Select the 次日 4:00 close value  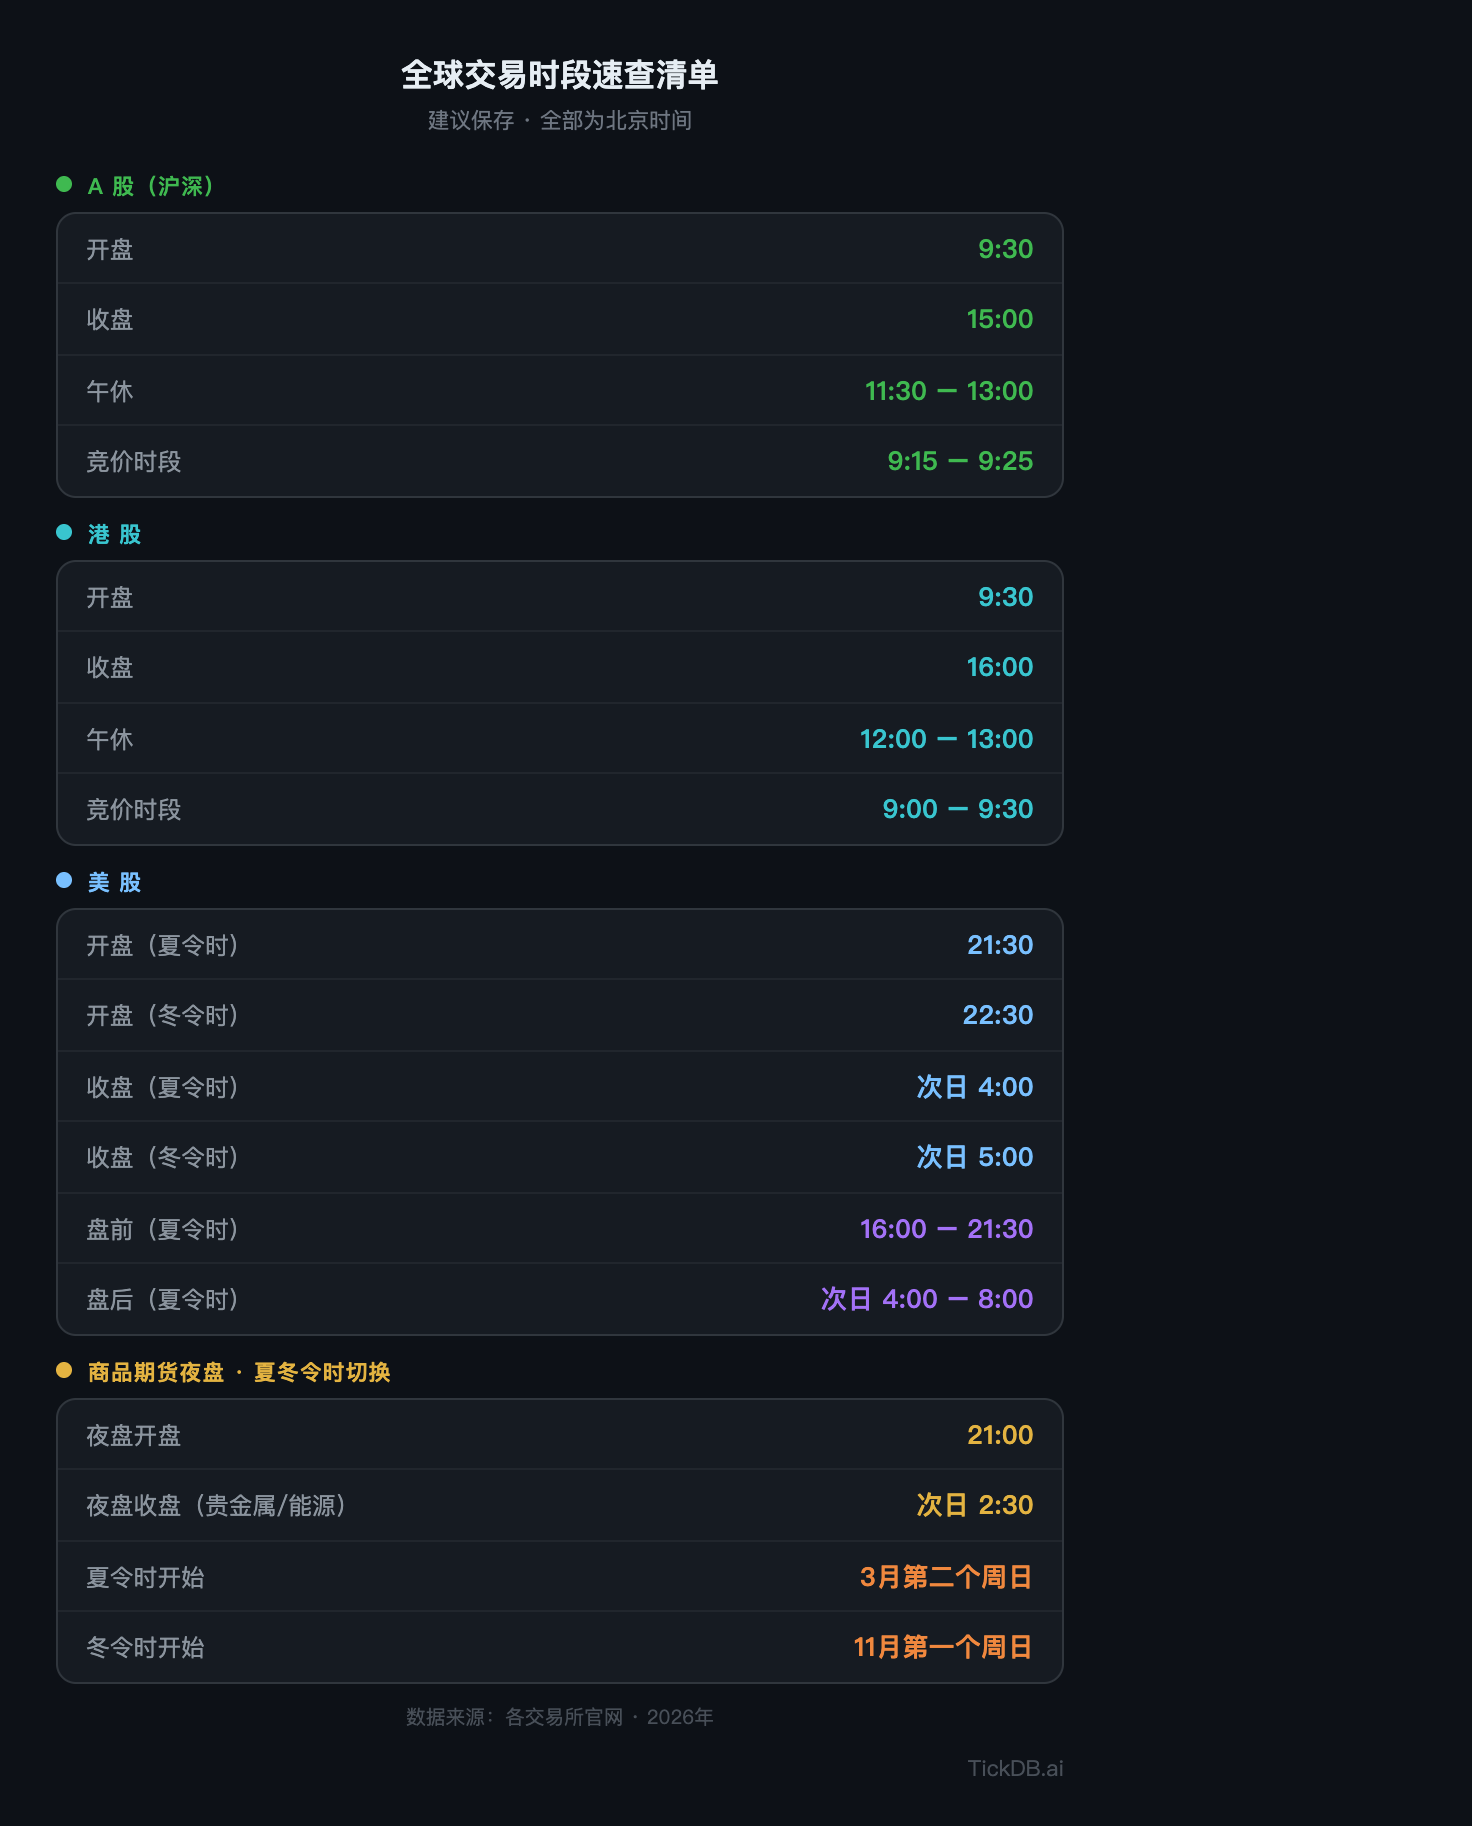click(975, 1087)
